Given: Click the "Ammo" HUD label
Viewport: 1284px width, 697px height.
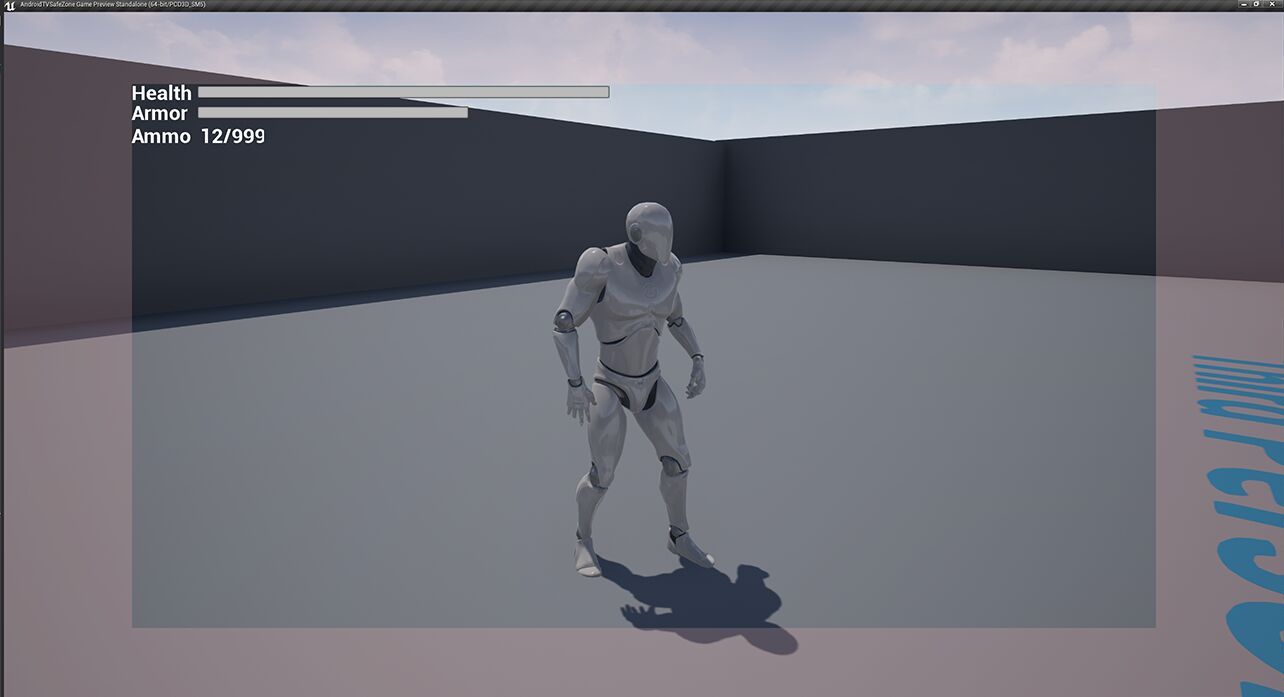Looking at the screenshot, I should point(161,136).
